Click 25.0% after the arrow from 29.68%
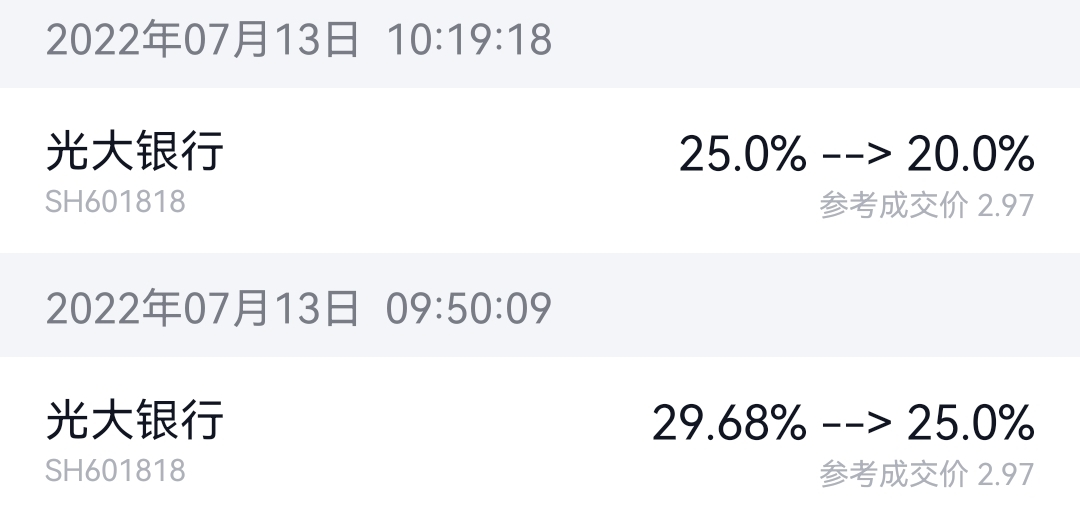This screenshot has width=1080, height=521. 970,424
